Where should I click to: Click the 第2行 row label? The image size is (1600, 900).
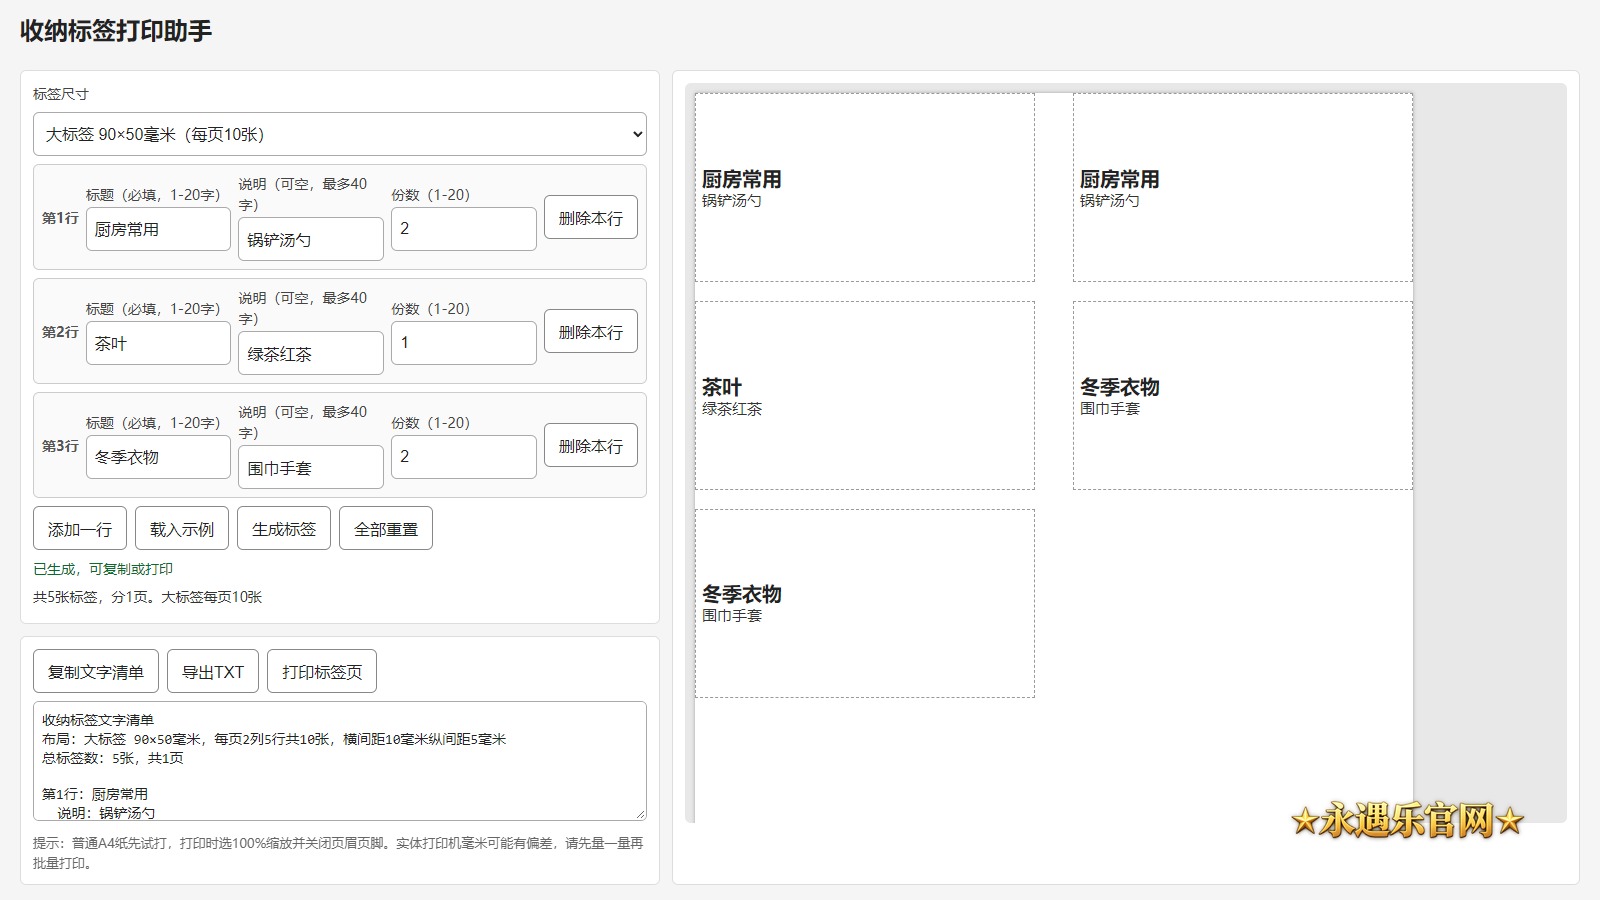[x=60, y=332]
